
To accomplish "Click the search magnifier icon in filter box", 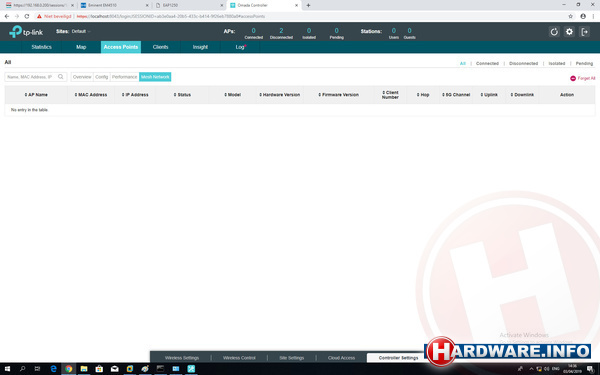I will click(x=60, y=77).
